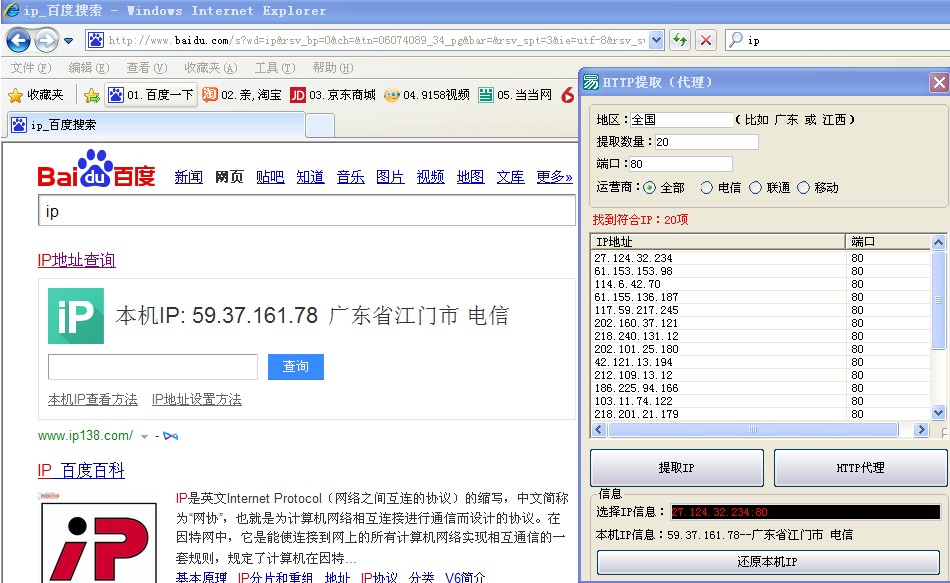Expand the www.ip138.com result dropdown arrow
950x583 pixels.
(x=144, y=436)
